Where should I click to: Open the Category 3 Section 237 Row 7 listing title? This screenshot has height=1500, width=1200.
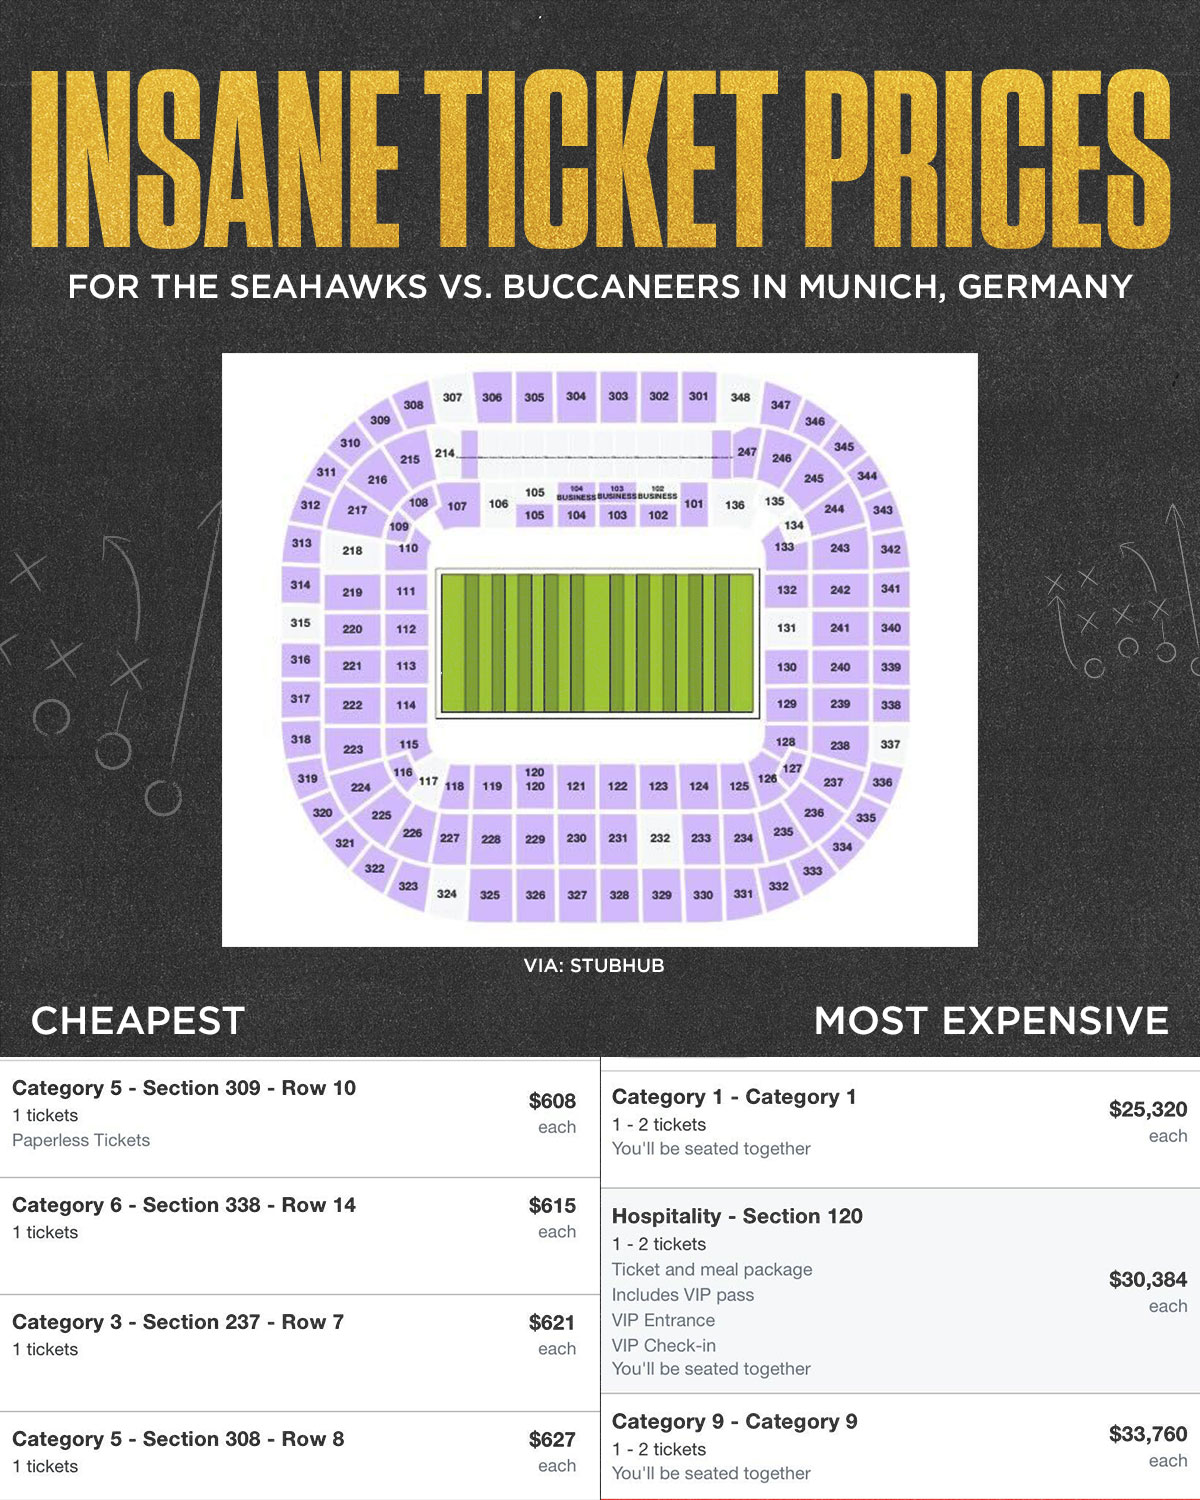point(178,1322)
